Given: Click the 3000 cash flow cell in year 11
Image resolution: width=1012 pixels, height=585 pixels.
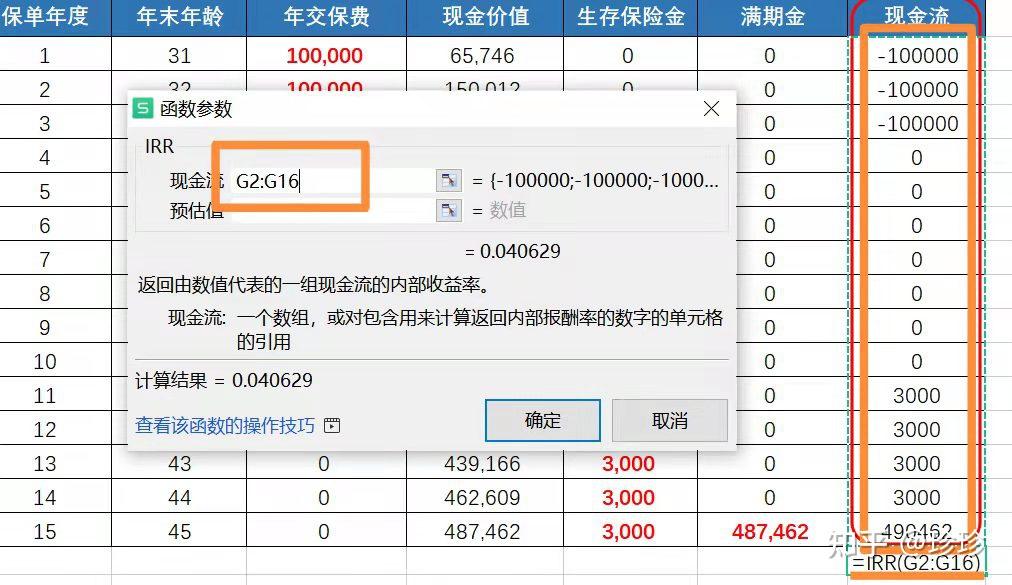Looking at the screenshot, I should pyautogui.click(x=917, y=396).
